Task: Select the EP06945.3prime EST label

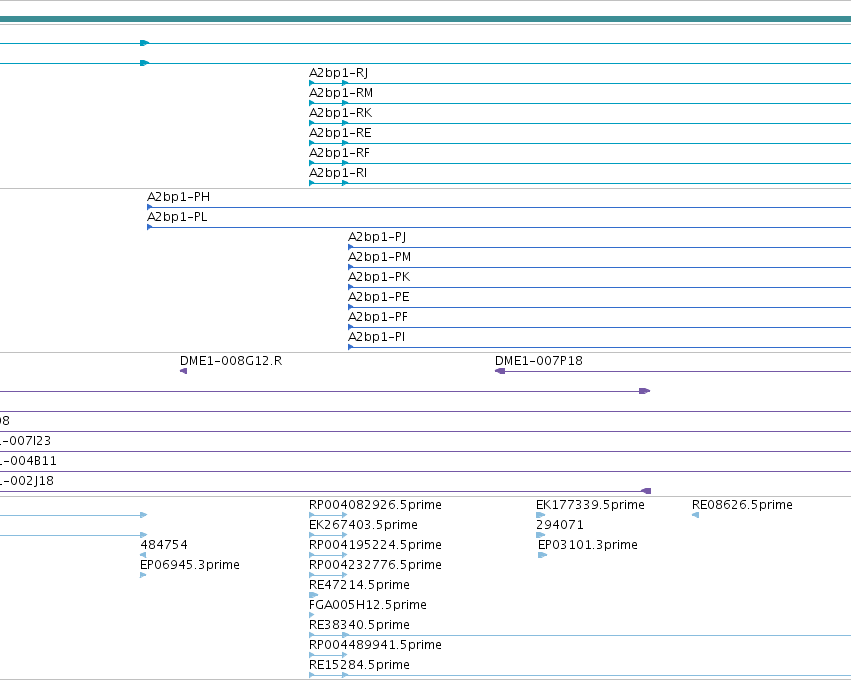Action: pyautogui.click(x=190, y=565)
